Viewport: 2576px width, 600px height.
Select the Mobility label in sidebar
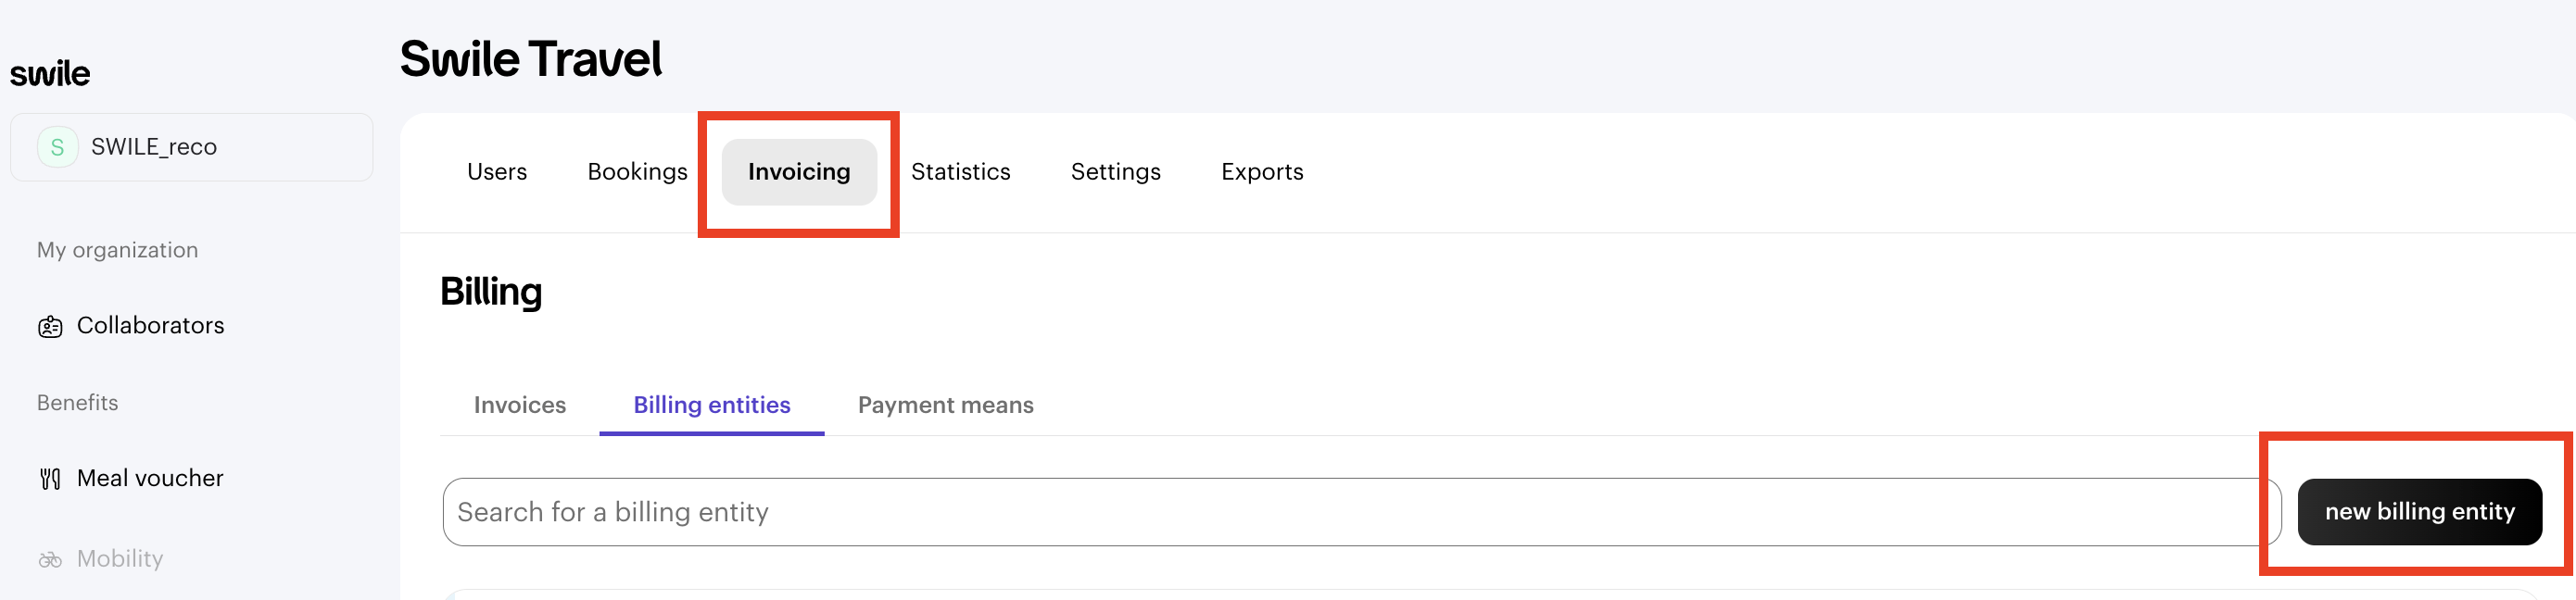click(120, 558)
